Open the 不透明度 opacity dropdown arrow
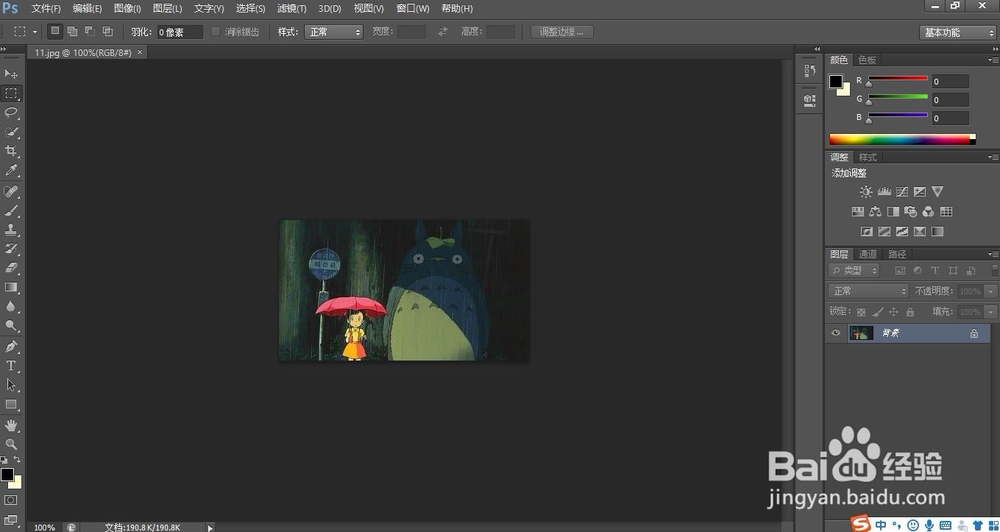 990,291
